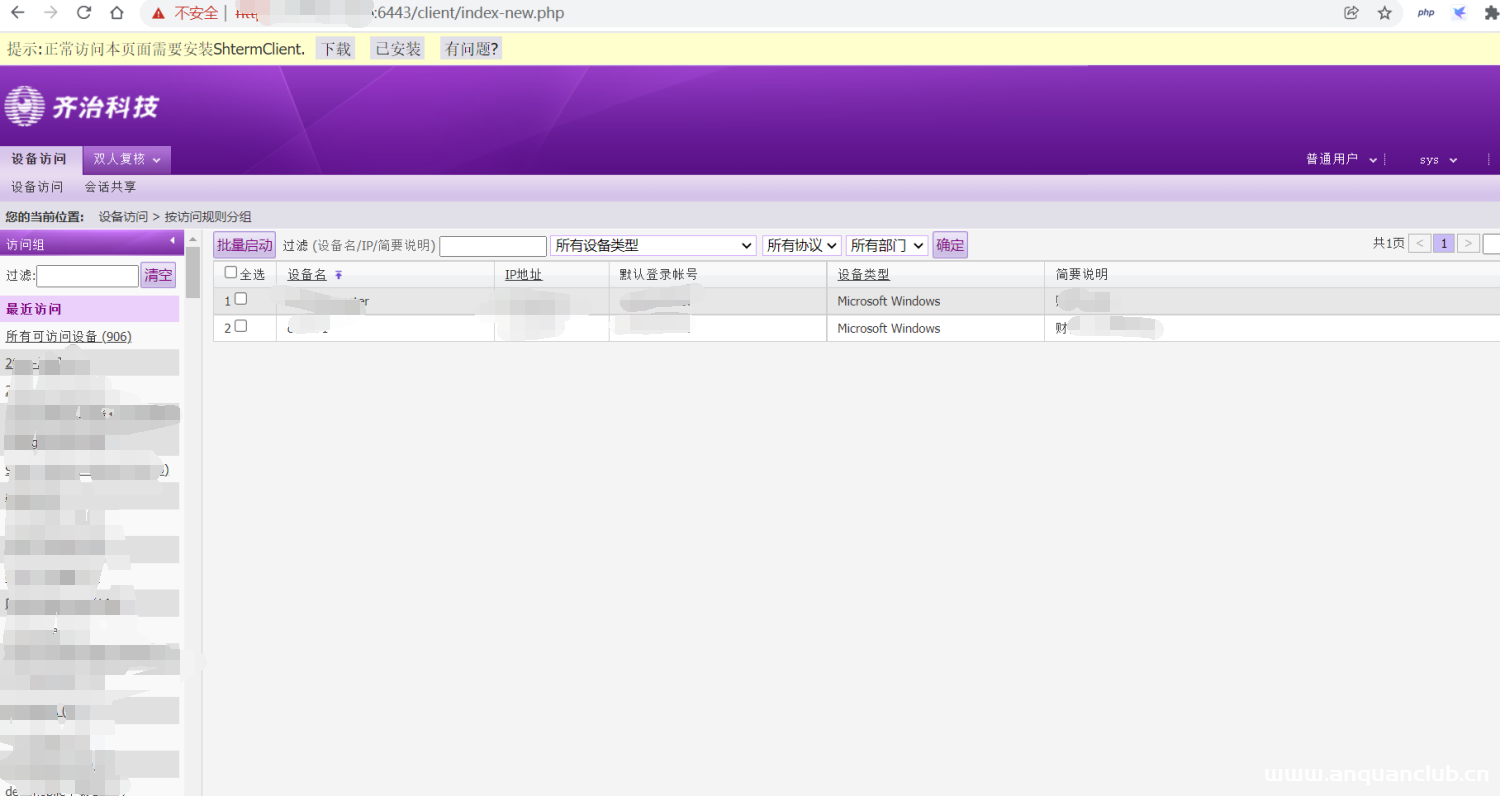Click the share icon in the browser toolbar

pos(1351,13)
